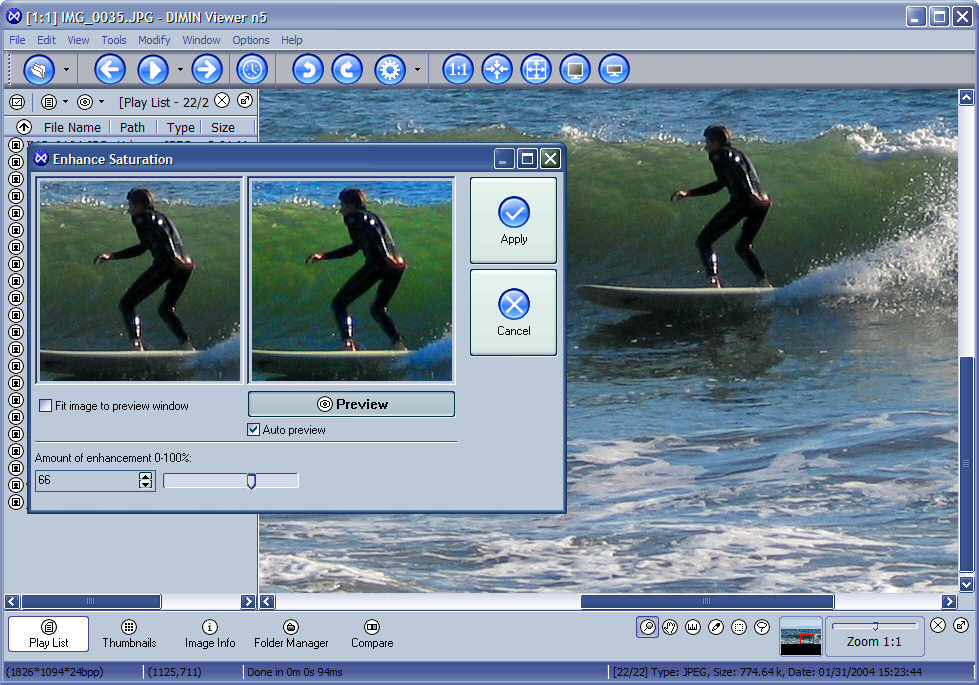Switch to the Play List tab
Viewport: 979px width, 685px height.
click(x=49, y=634)
